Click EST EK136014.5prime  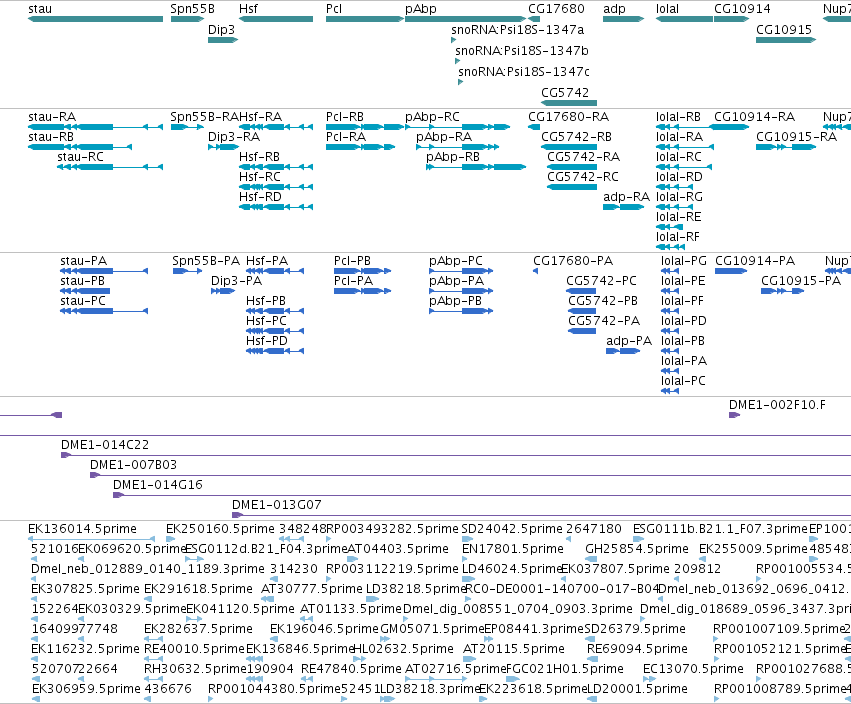click(x=91, y=539)
